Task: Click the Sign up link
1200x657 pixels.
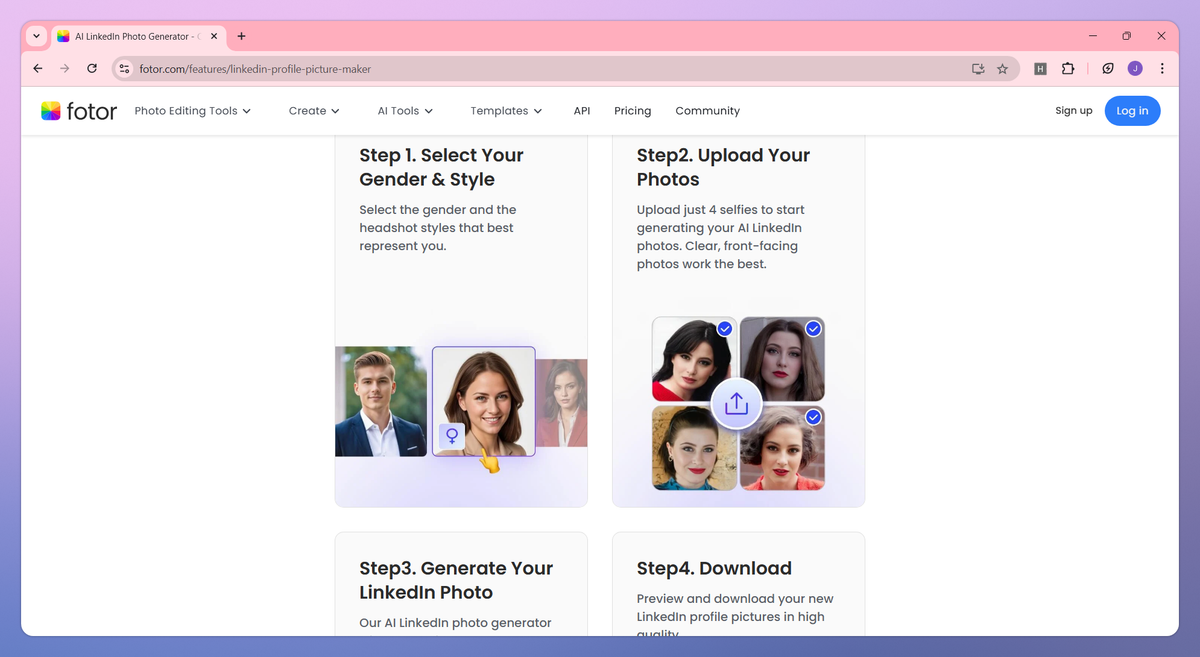Action: tap(1074, 111)
